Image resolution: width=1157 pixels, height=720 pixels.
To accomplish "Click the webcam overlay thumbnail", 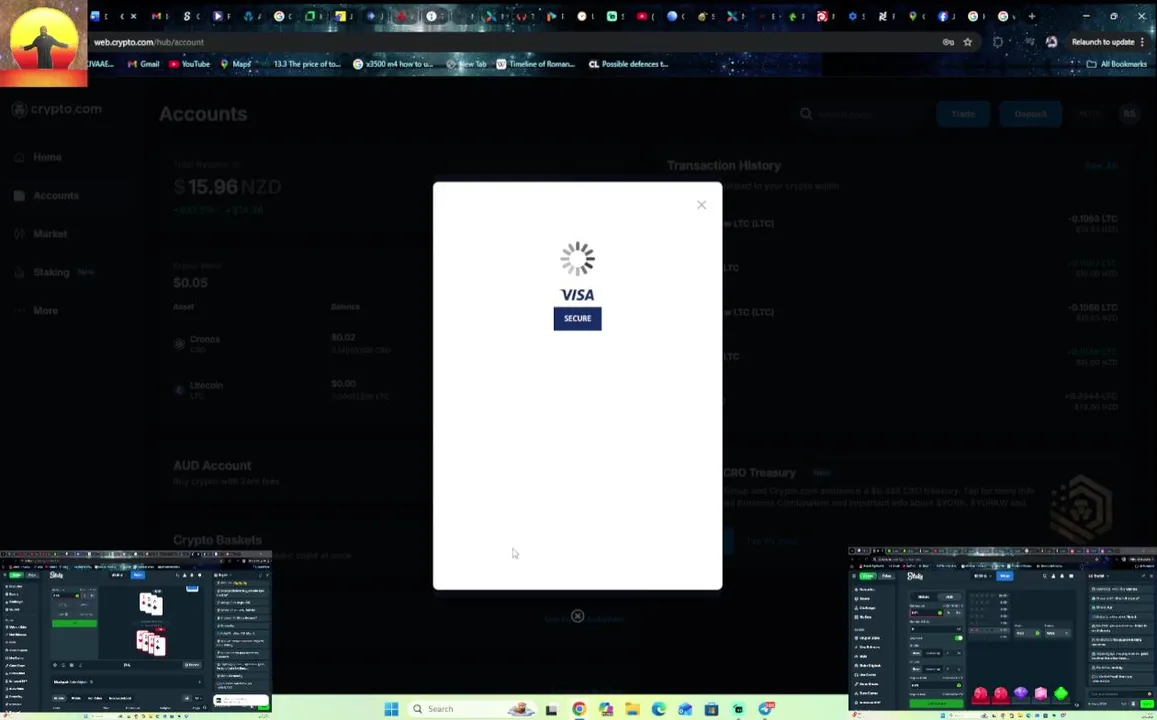I will pyautogui.click(x=44, y=44).
